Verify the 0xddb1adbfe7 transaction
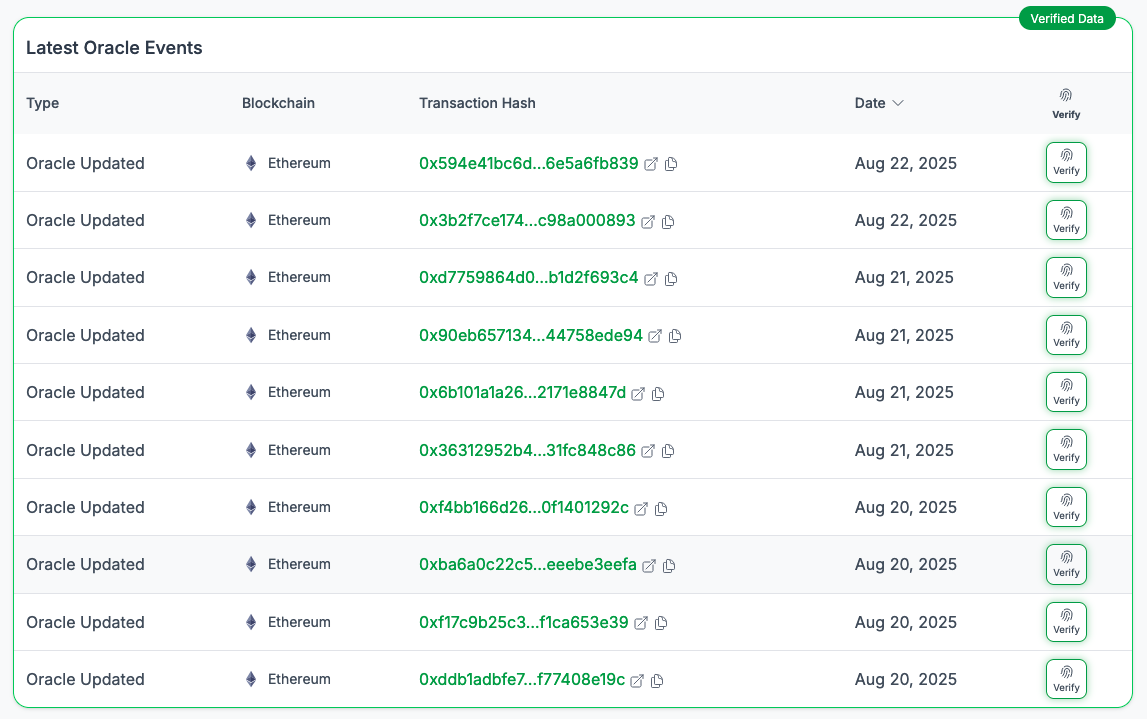Image resolution: width=1147 pixels, height=719 pixels. click(x=1066, y=679)
